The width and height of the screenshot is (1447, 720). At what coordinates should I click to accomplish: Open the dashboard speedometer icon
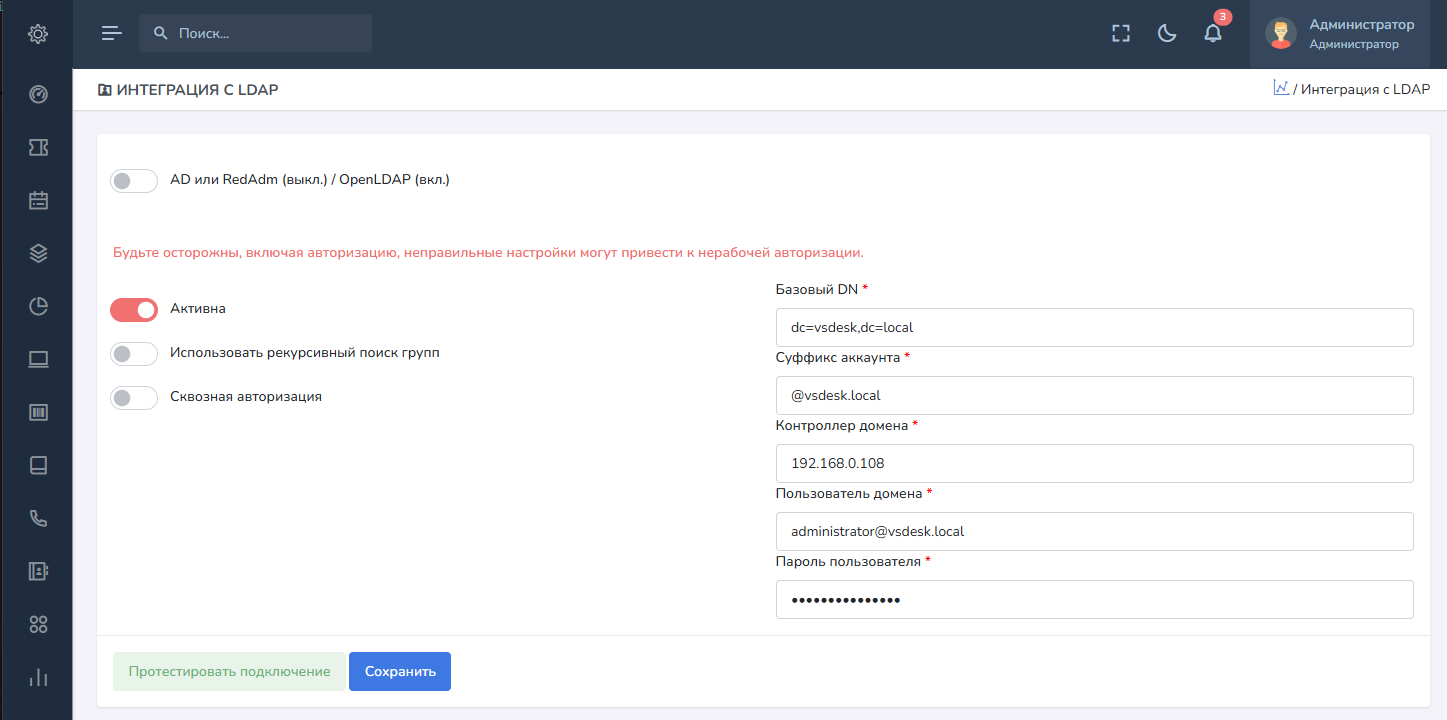pyautogui.click(x=38, y=95)
